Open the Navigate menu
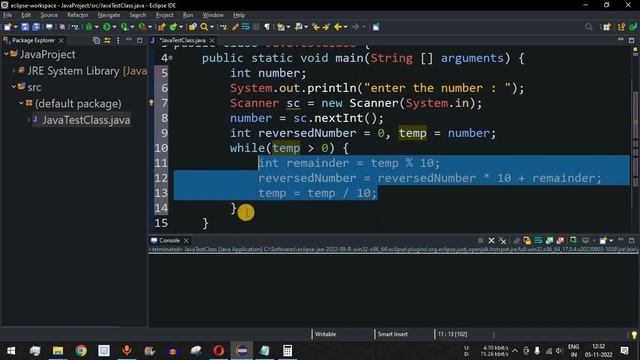The height and width of the screenshot is (360, 640). tap(109, 15)
